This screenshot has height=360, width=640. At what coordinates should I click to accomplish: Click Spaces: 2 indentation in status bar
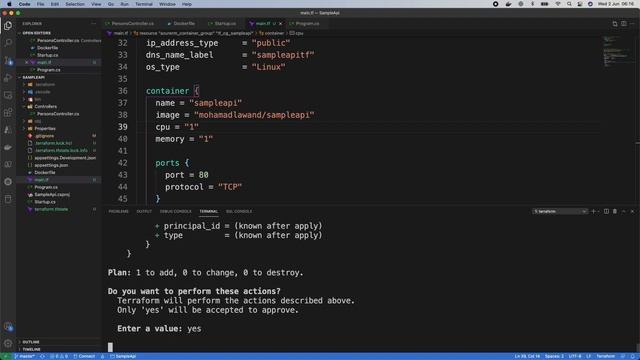554,356
